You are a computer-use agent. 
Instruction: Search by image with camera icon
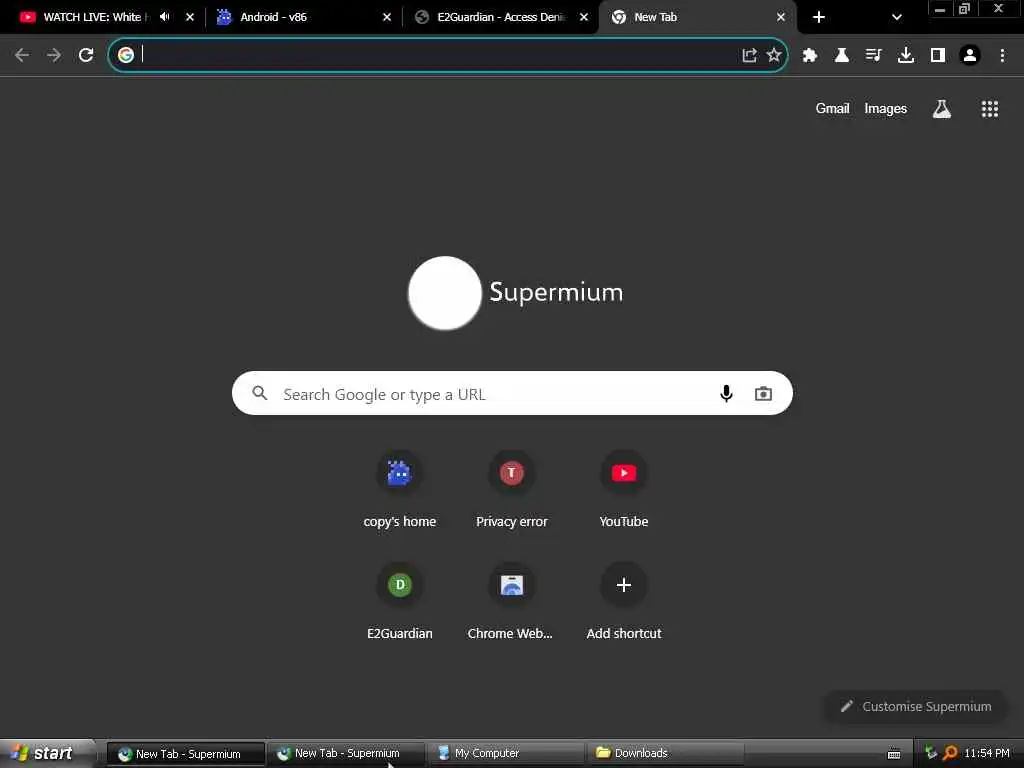point(763,393)
